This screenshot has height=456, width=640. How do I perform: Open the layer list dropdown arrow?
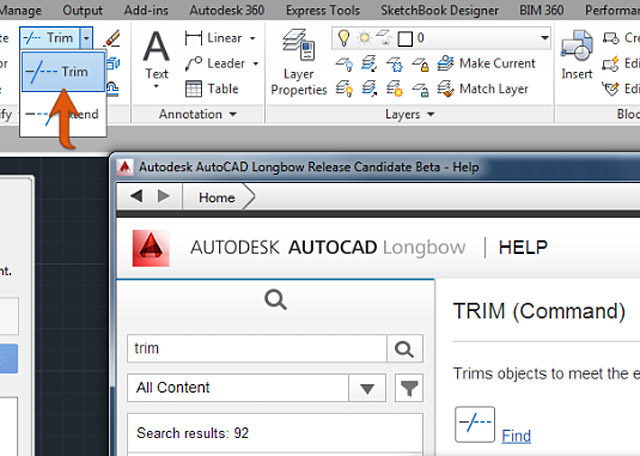[x=544, y=38]
